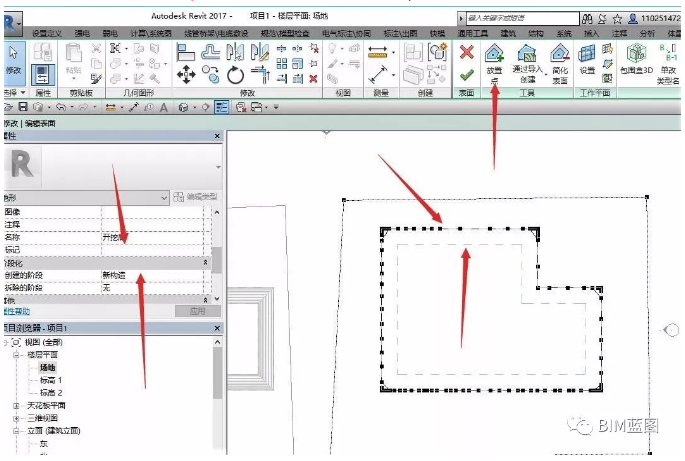685x461 pixels.
Task: Click the red Delete icon in Modify panel
Action: coord(313,79)
